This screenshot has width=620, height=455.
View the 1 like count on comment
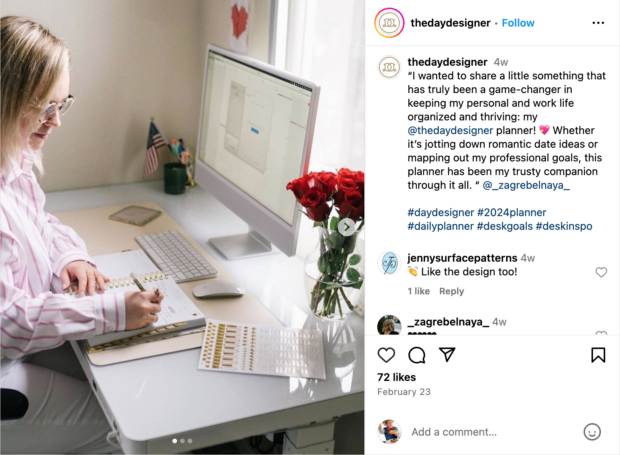pos(418,291)
